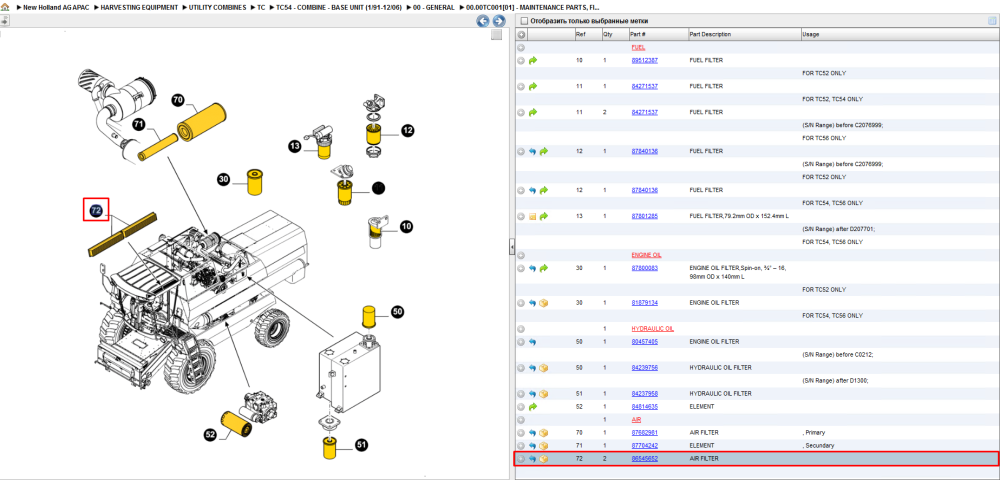Click the square icon at diagram top-right corner
This screenshot has height=480, width=1000.
point(496,35)
